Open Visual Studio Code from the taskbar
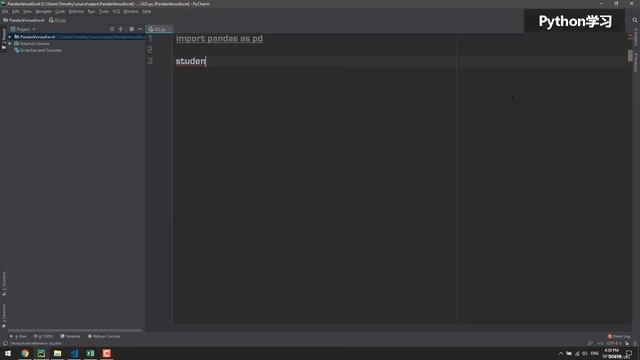This screenshot has height=360, width=640. (x=74, y=353)
